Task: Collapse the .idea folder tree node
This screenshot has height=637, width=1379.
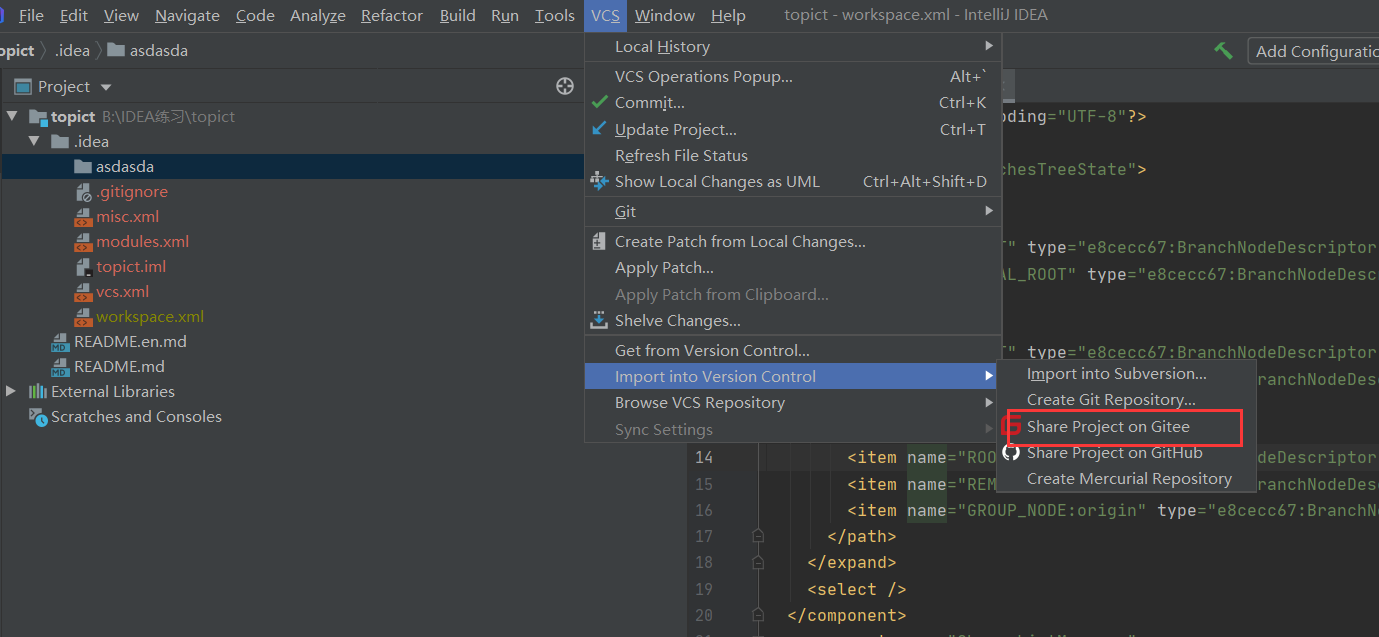Action: click(35, 142)
